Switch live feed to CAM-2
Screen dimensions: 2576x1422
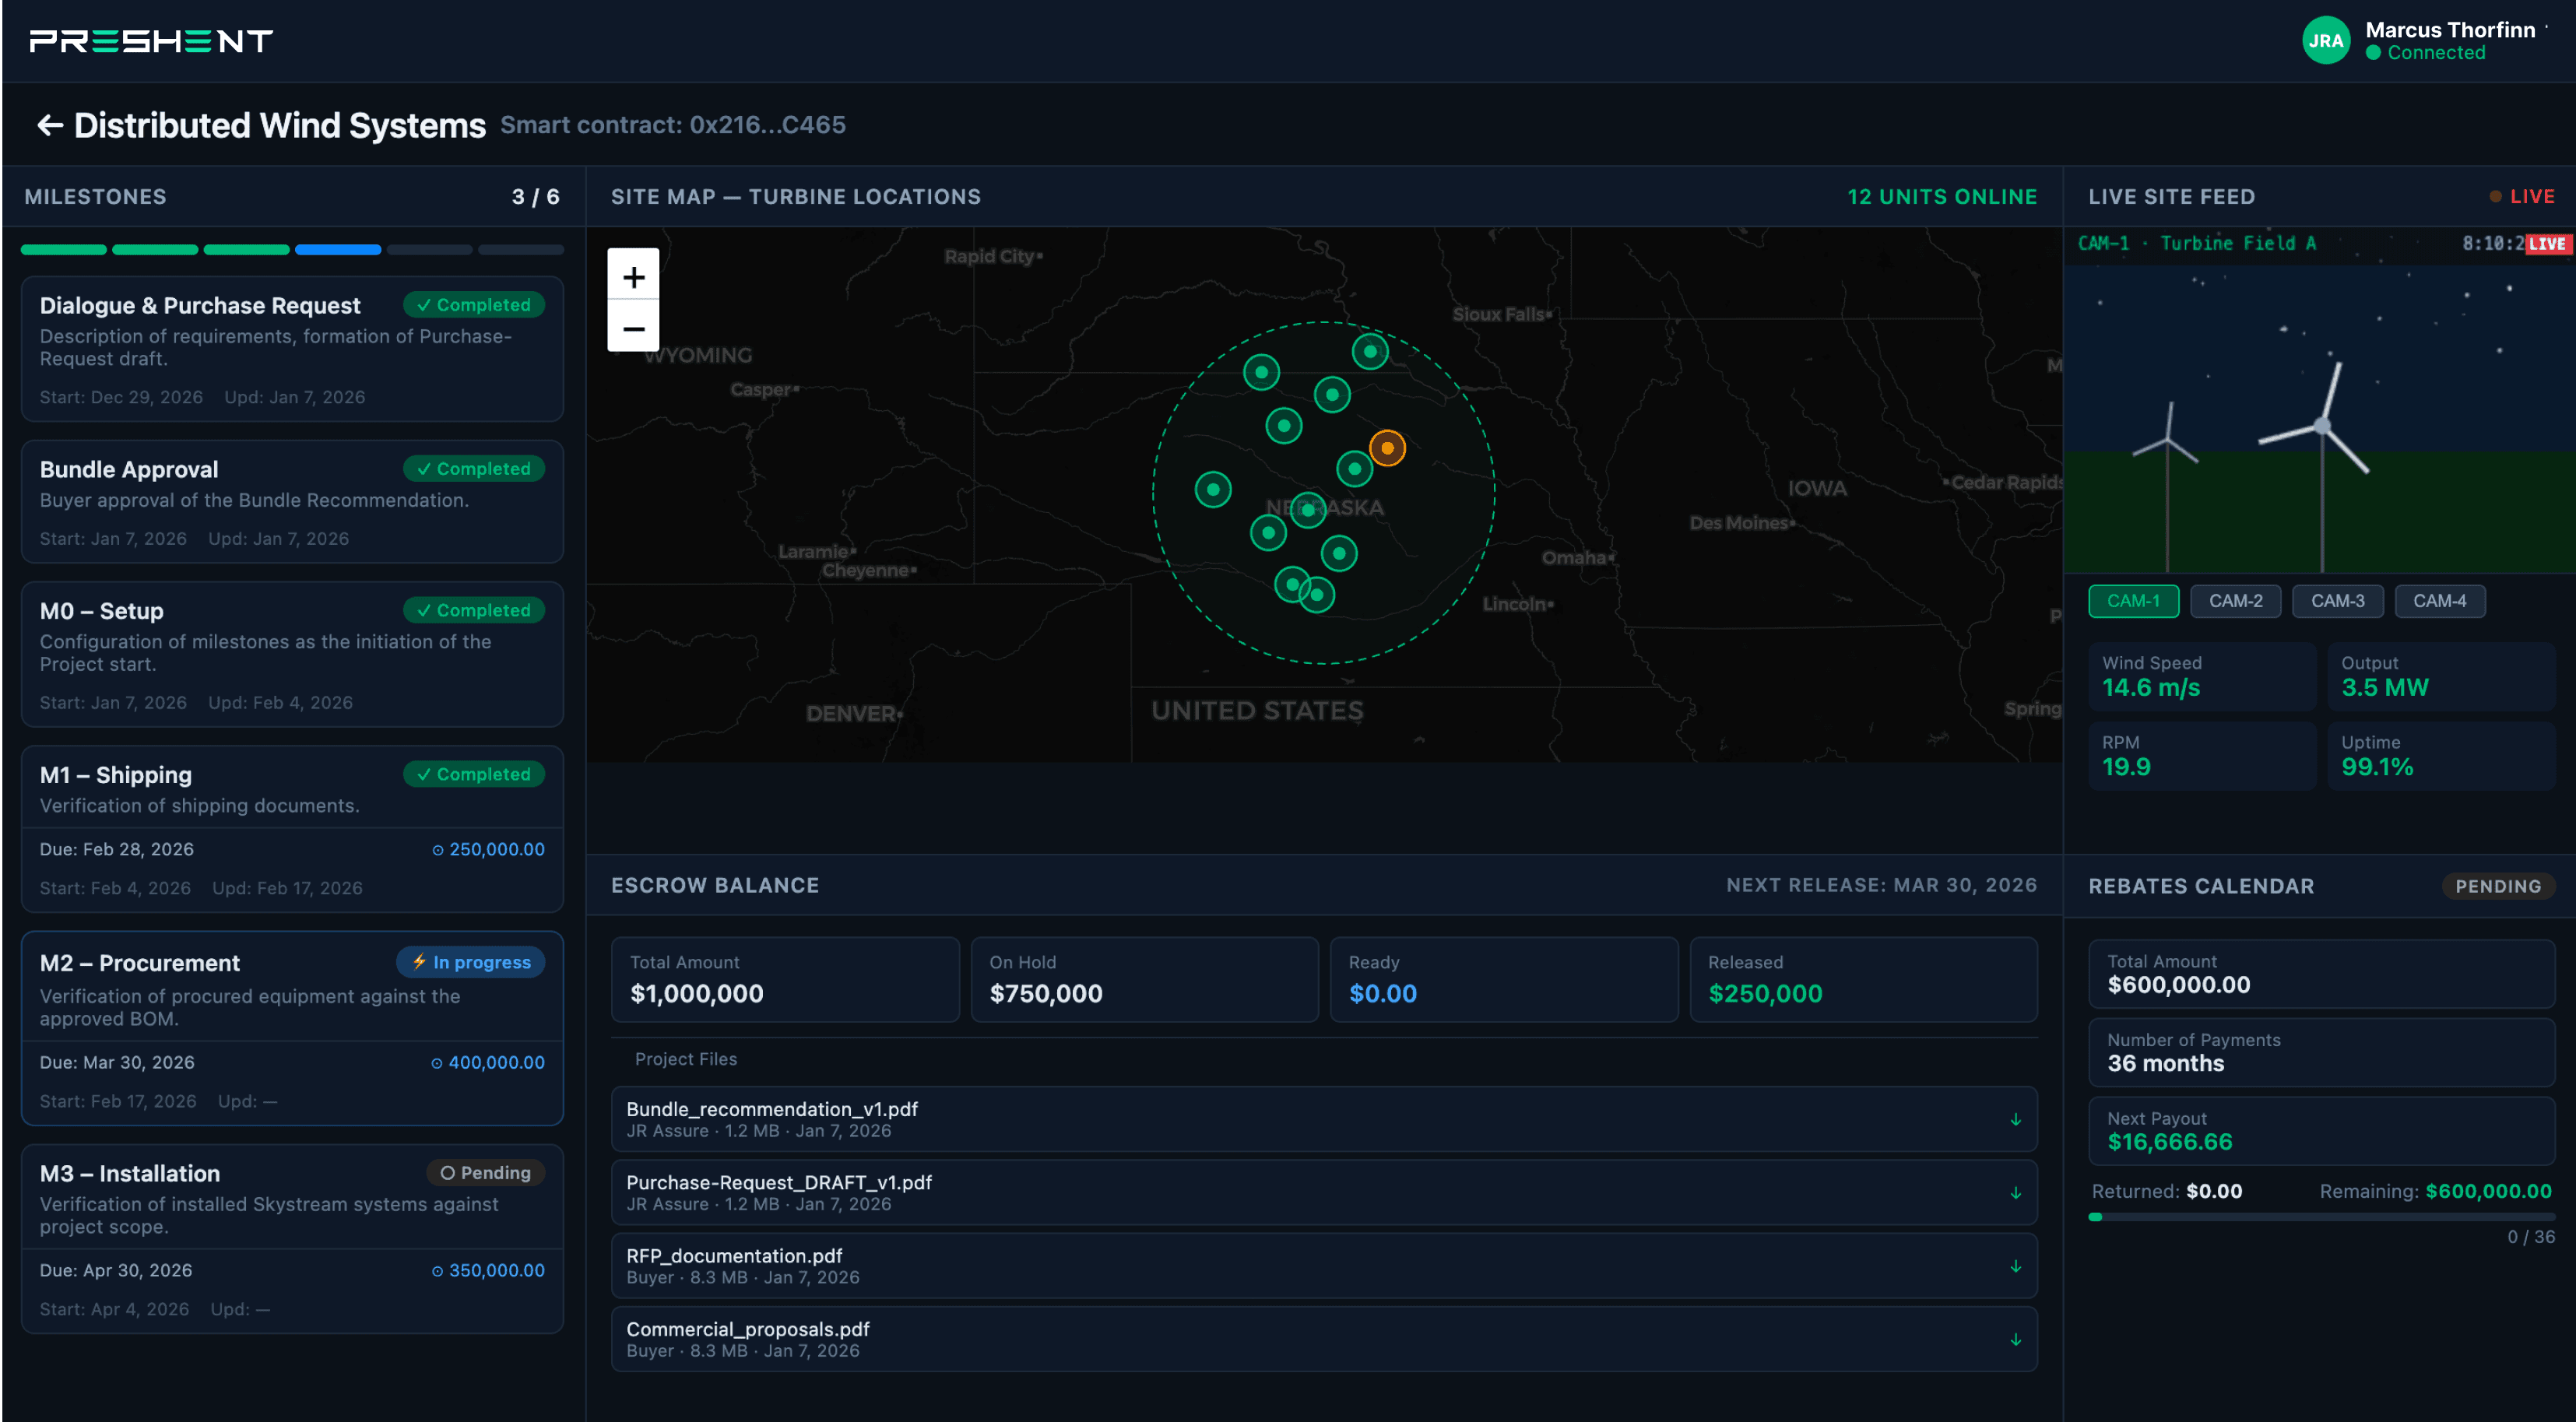(x=2234, y=601)
